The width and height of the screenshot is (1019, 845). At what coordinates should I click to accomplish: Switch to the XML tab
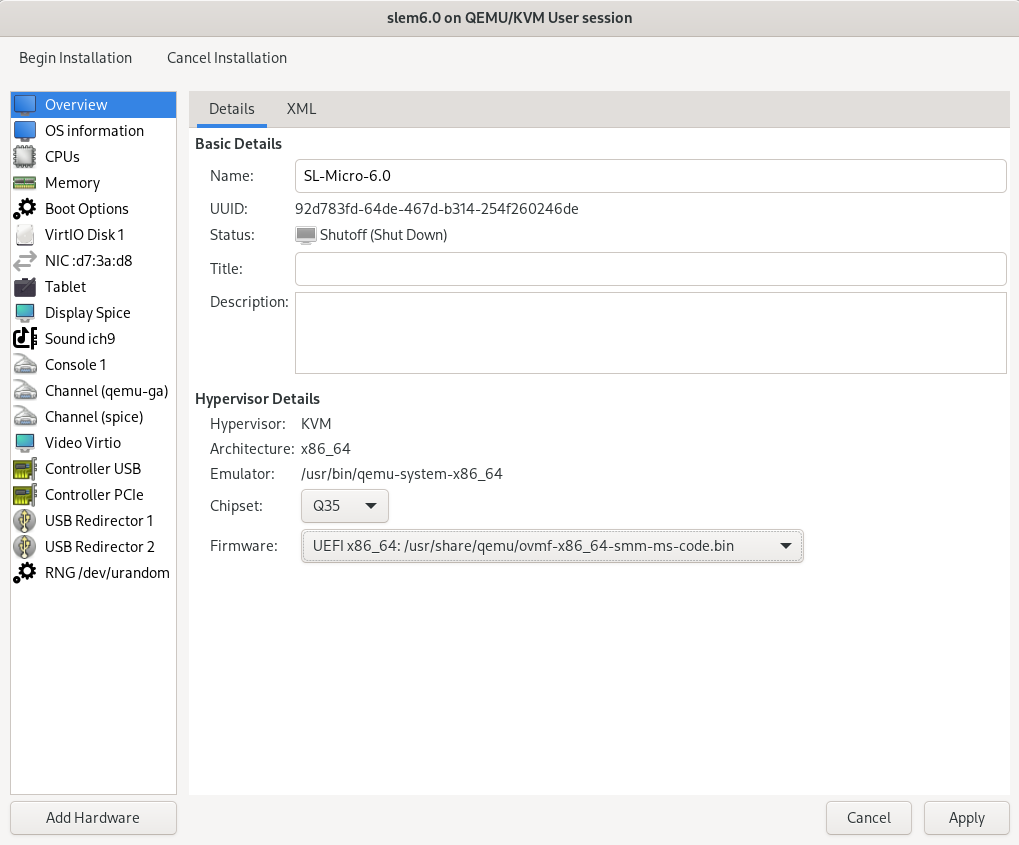coord(301,109)
